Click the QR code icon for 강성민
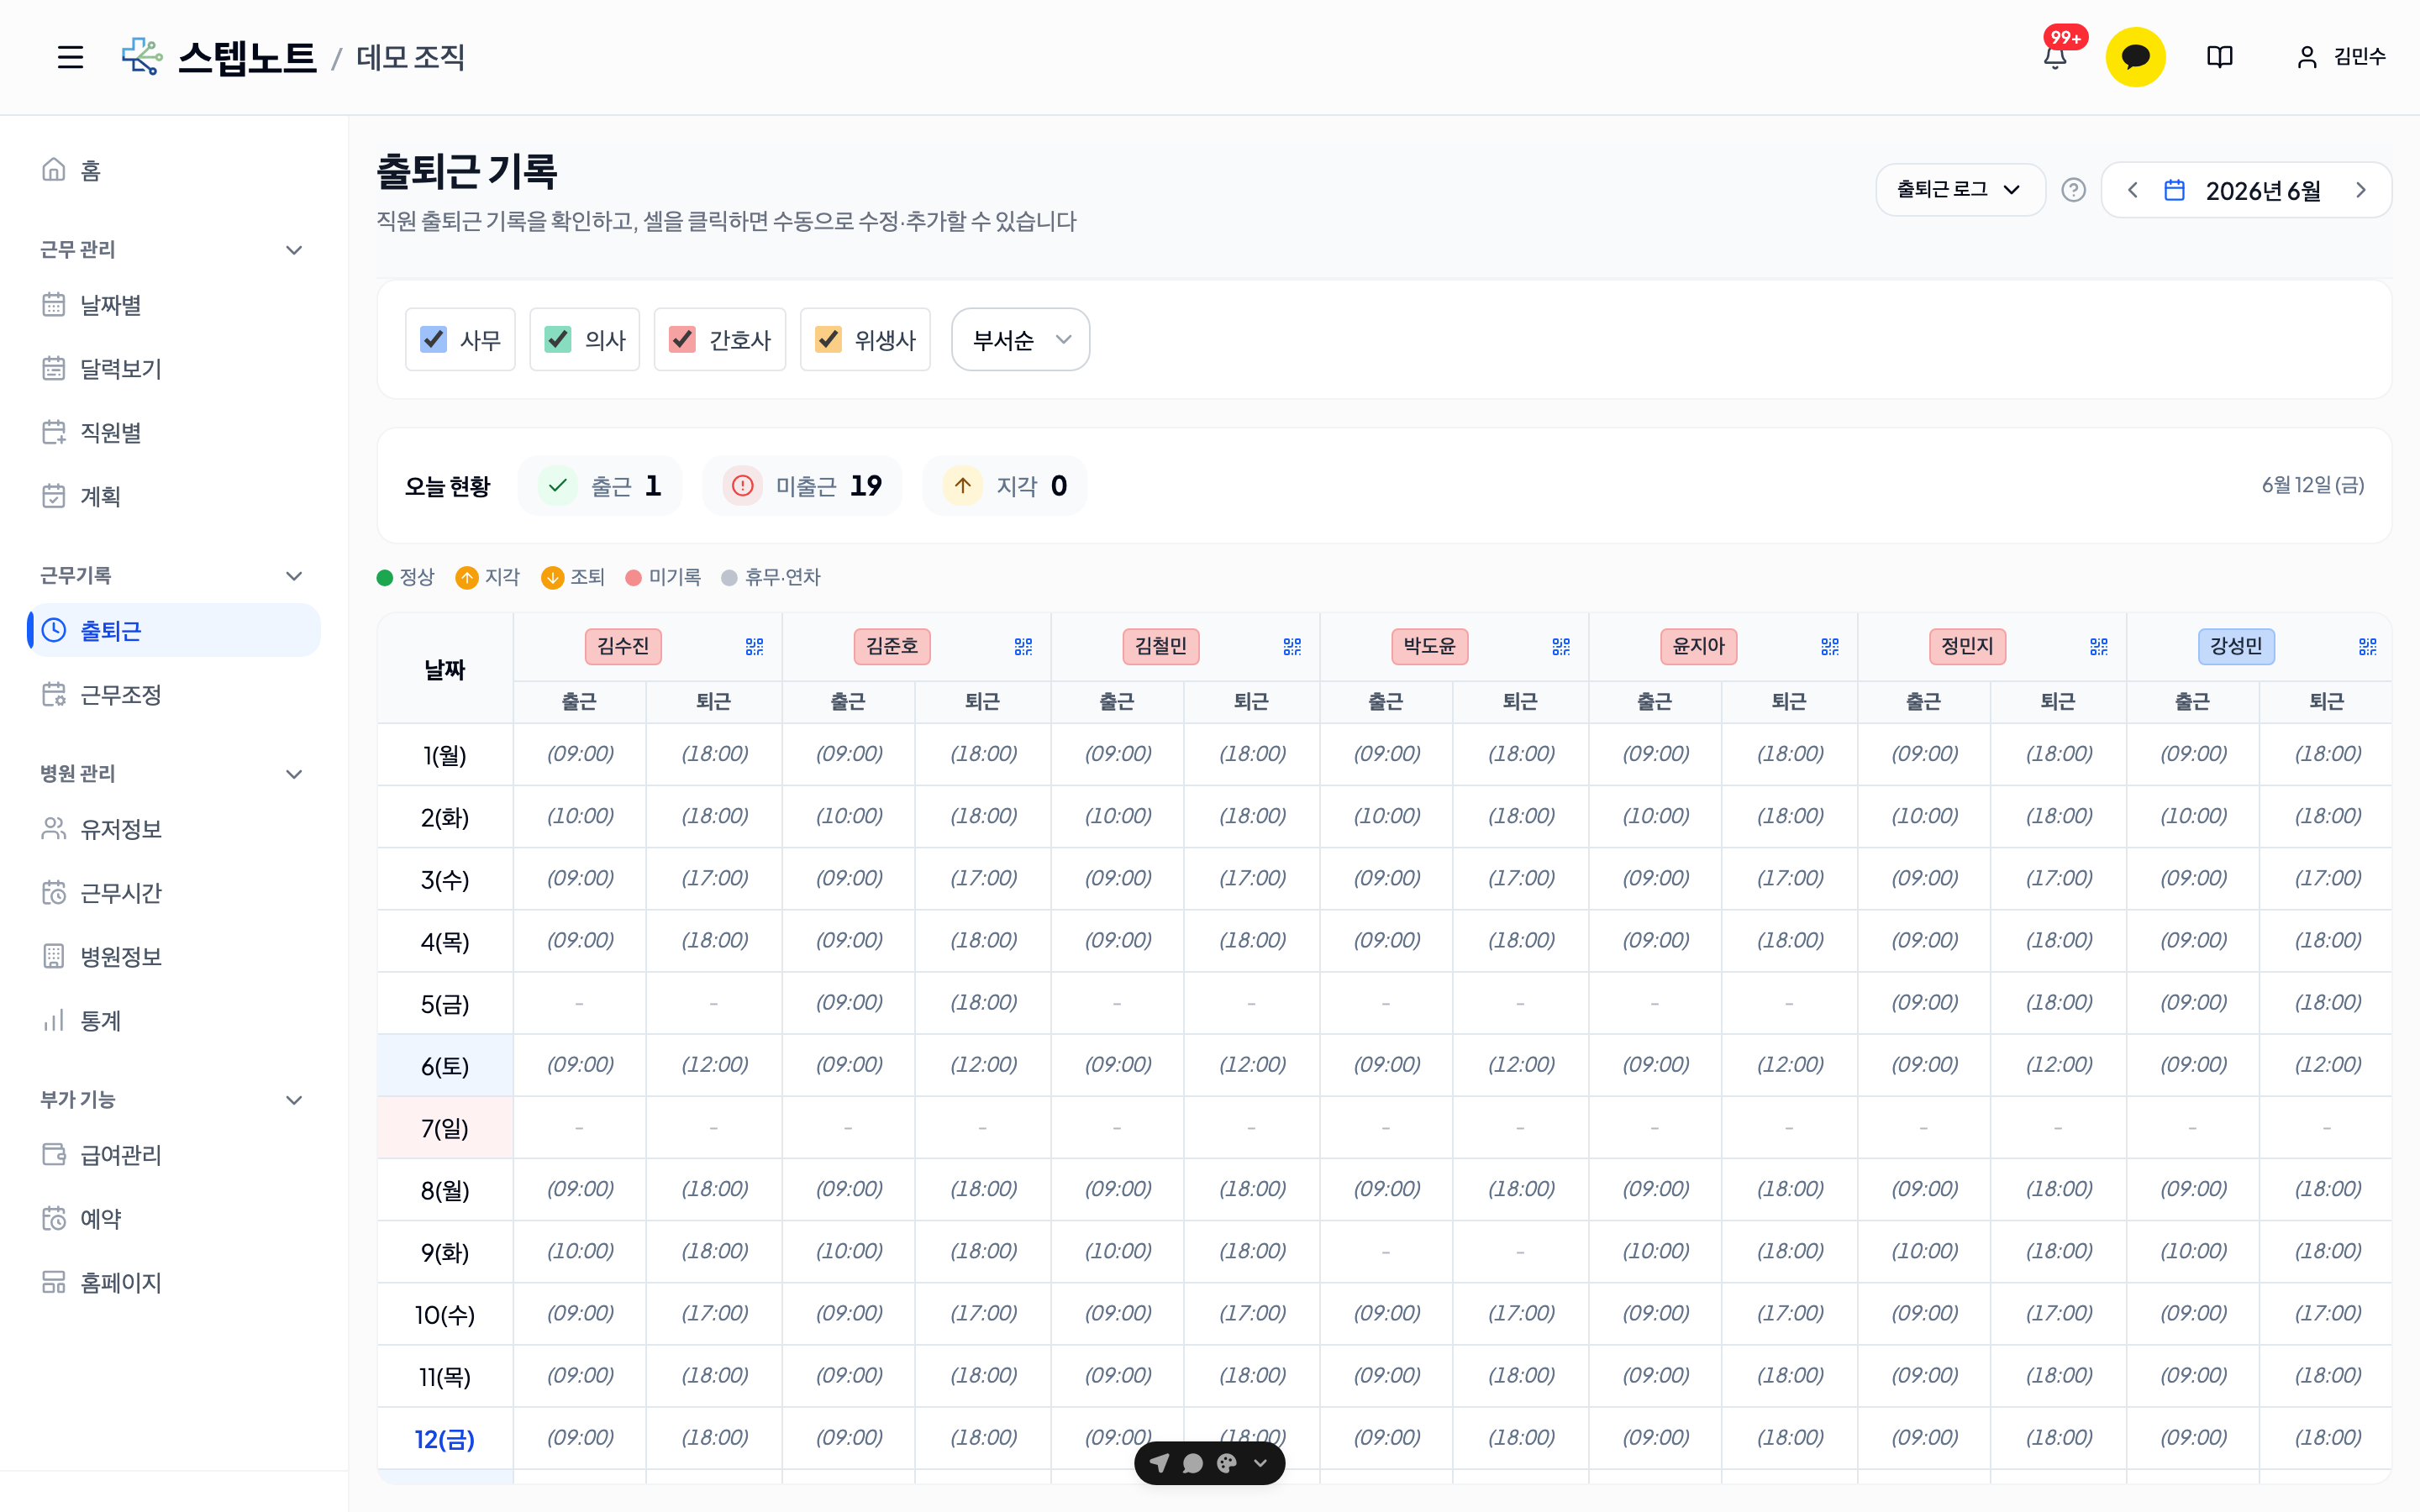This screenshot has height=1512, width=2420. tap(2368, 647)
